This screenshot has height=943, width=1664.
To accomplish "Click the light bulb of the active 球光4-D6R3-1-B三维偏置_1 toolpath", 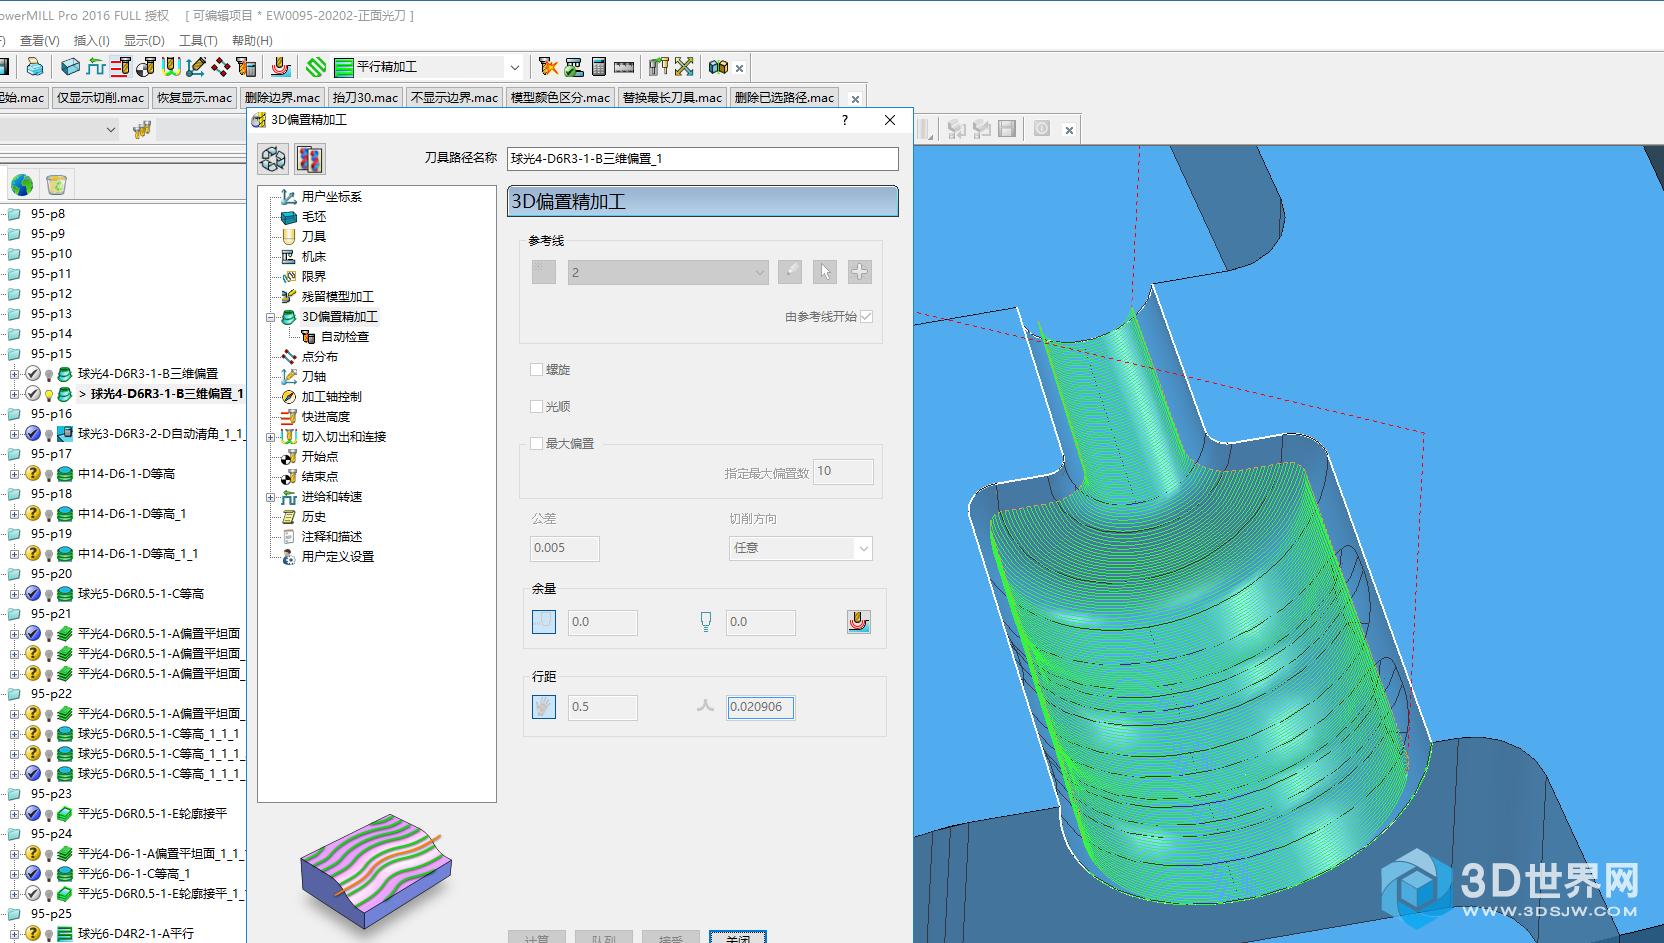I will pyautogui.click(x=49, y=394).
